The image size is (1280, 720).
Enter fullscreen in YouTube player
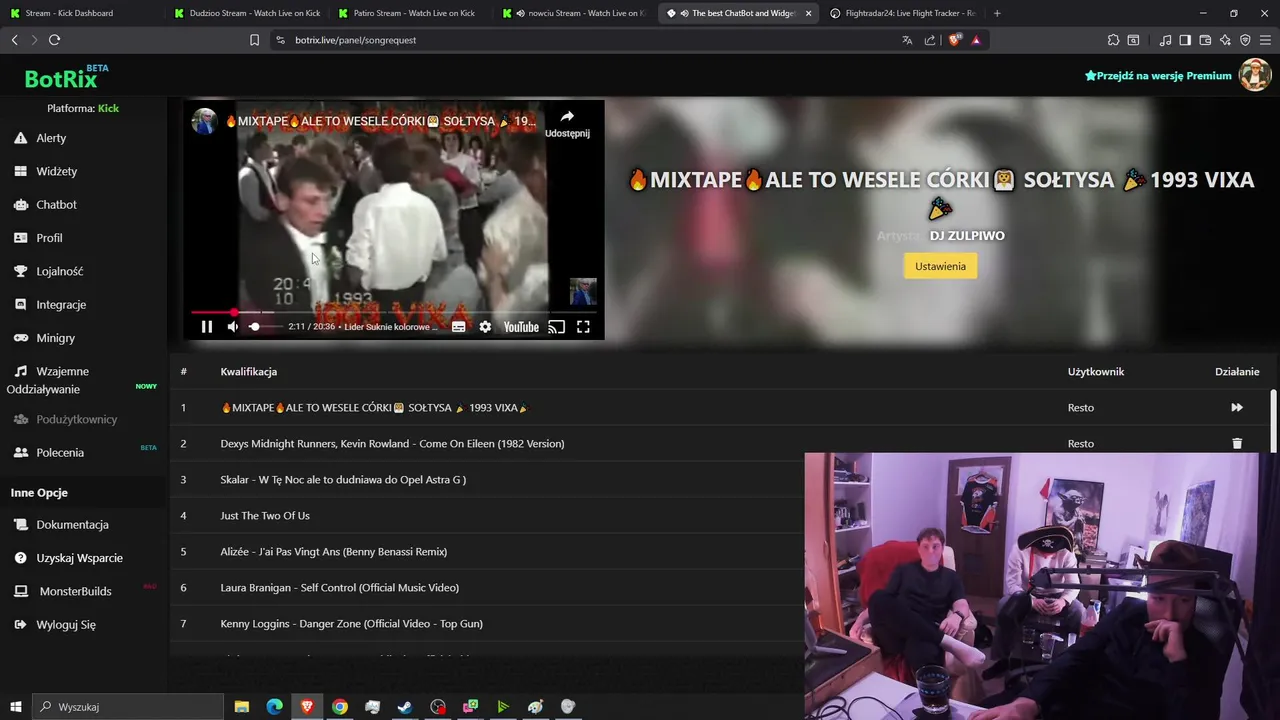pos(583,327)
